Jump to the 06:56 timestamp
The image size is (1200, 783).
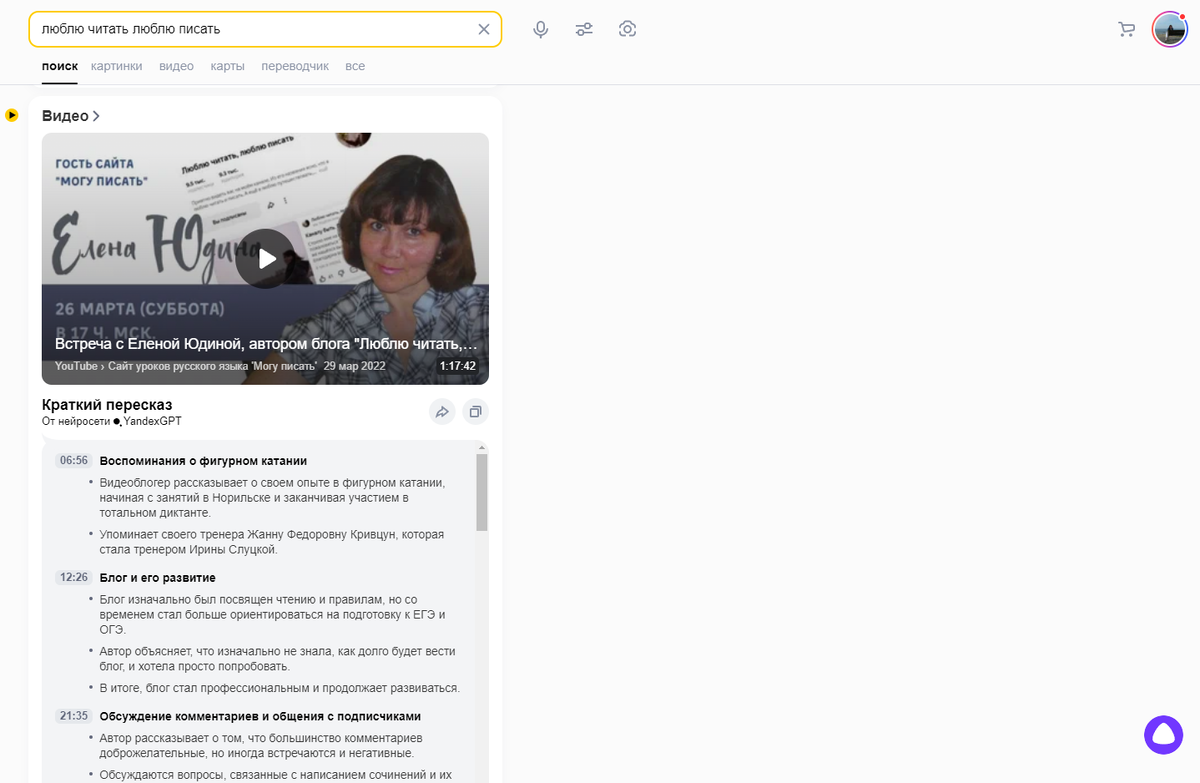[74, 461]
